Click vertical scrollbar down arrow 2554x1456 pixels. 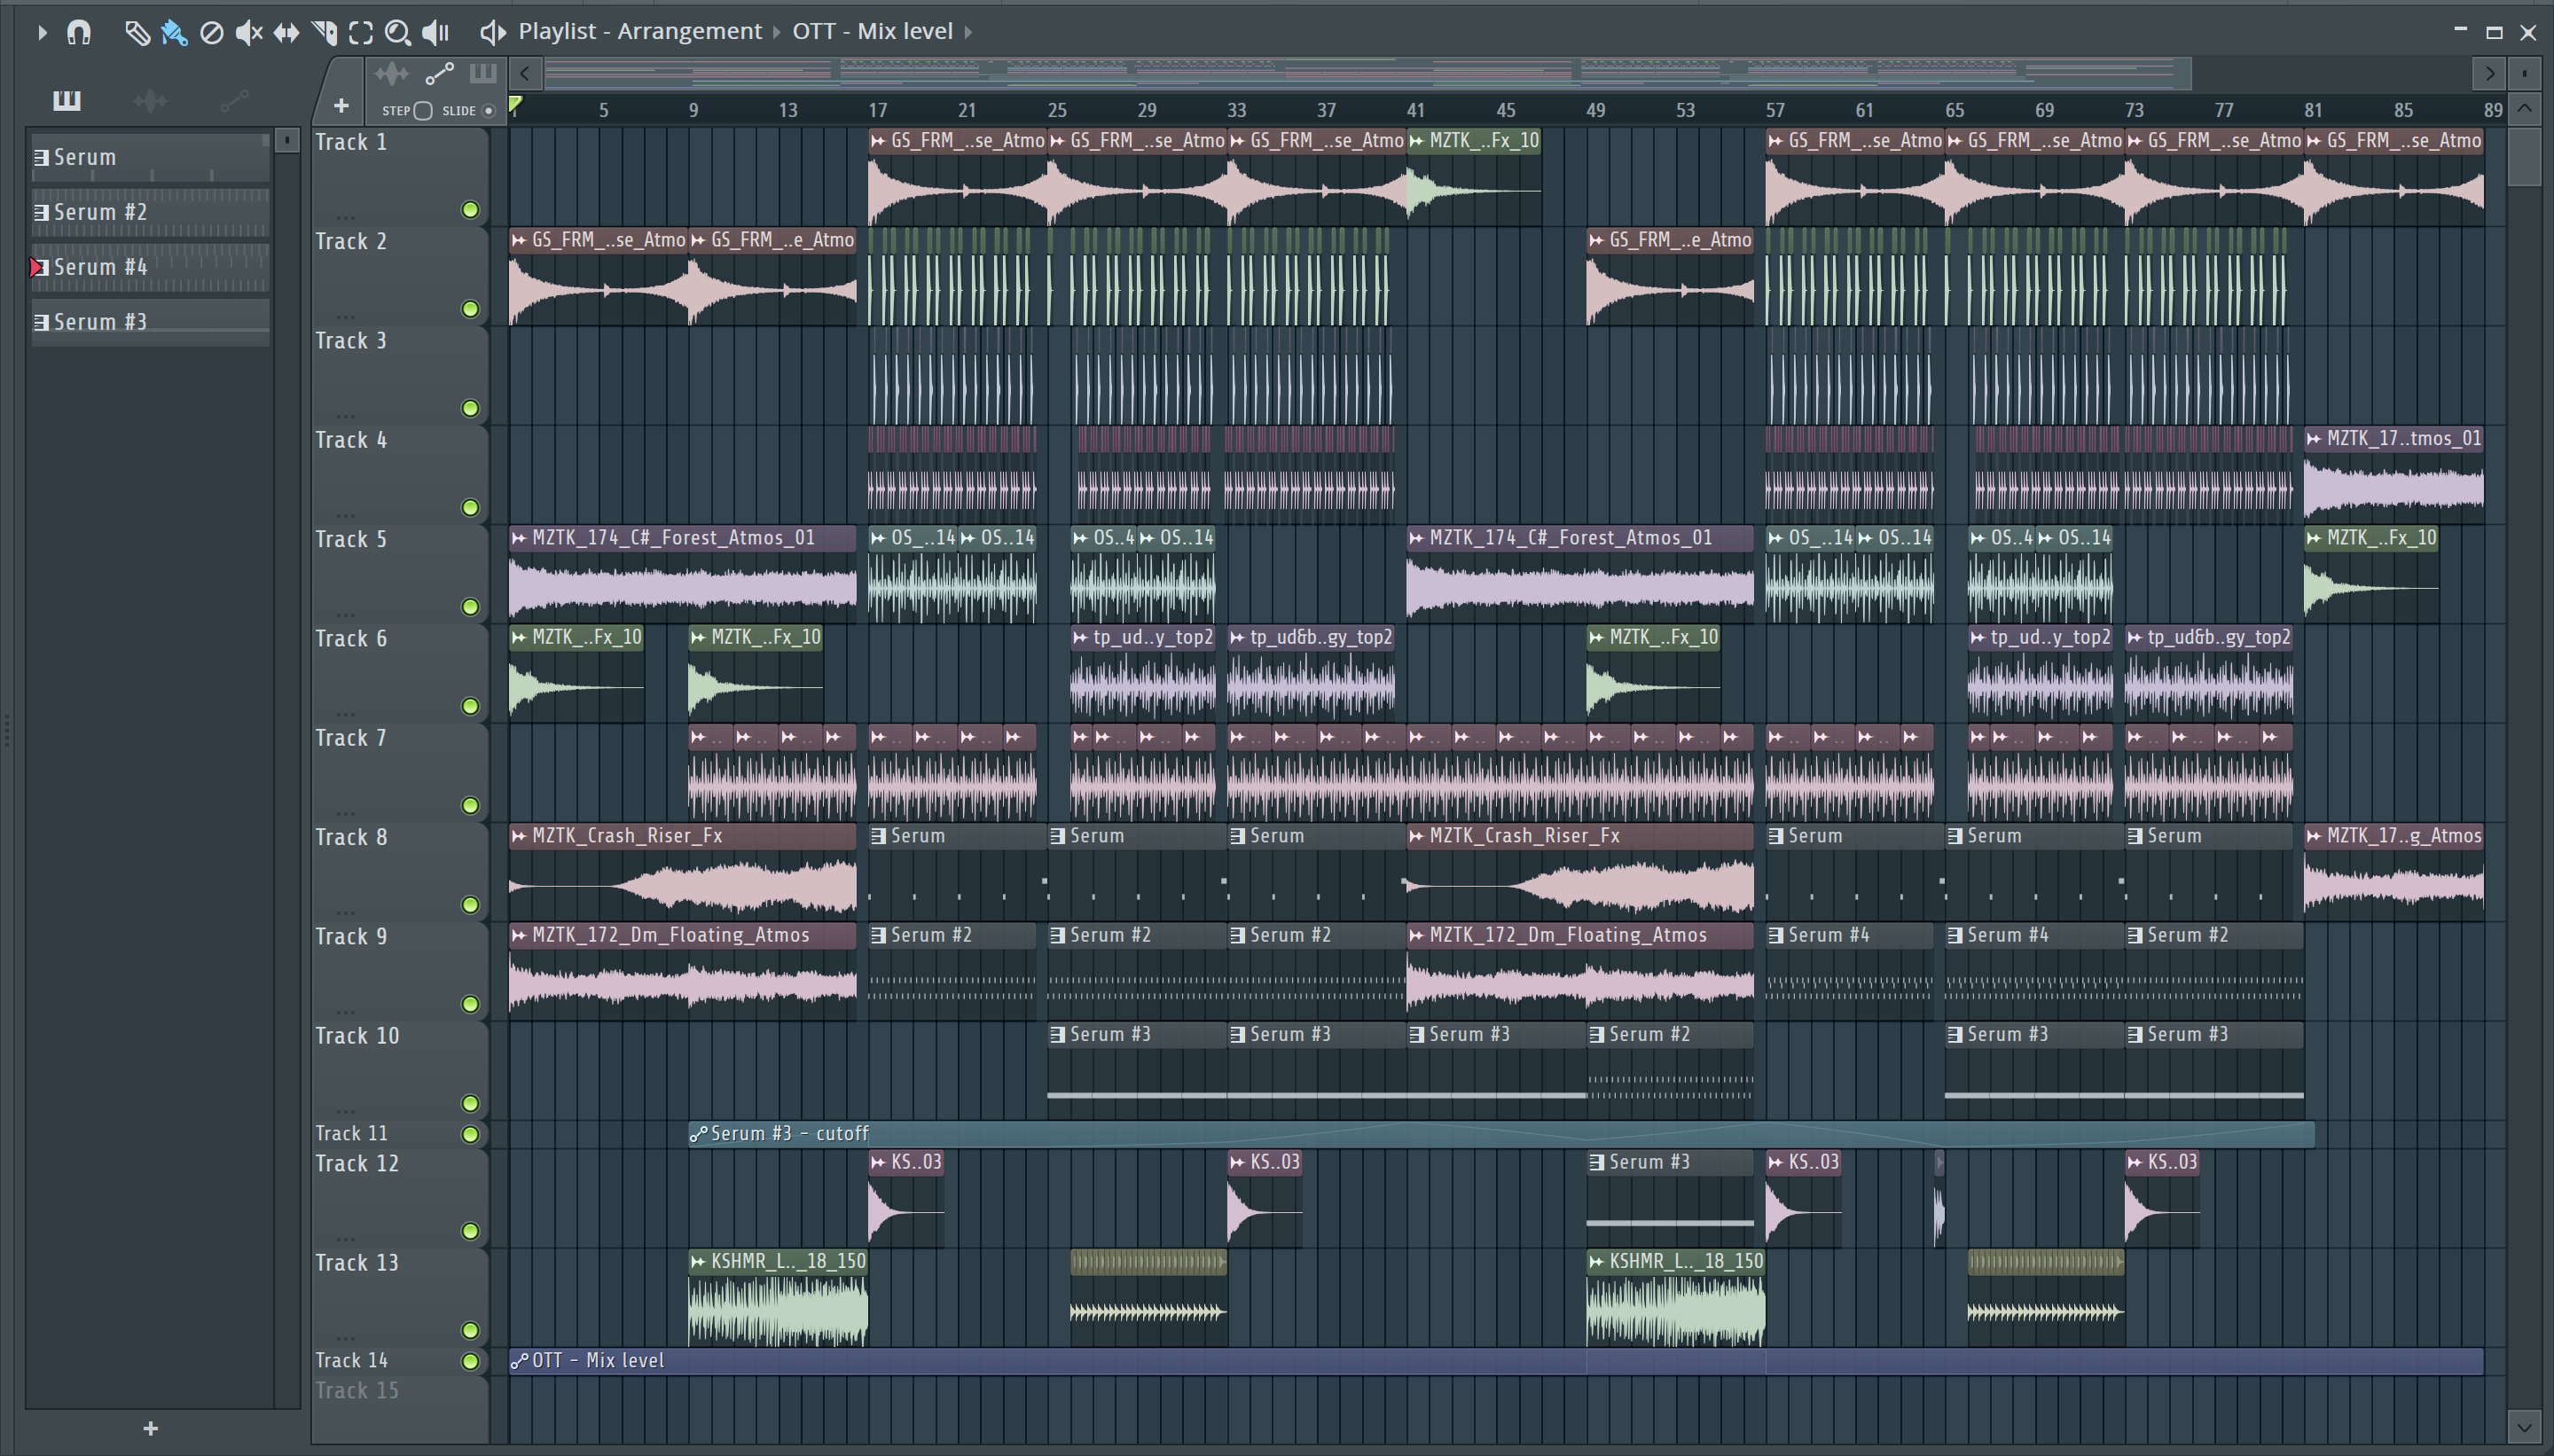coord(2524,1427)
